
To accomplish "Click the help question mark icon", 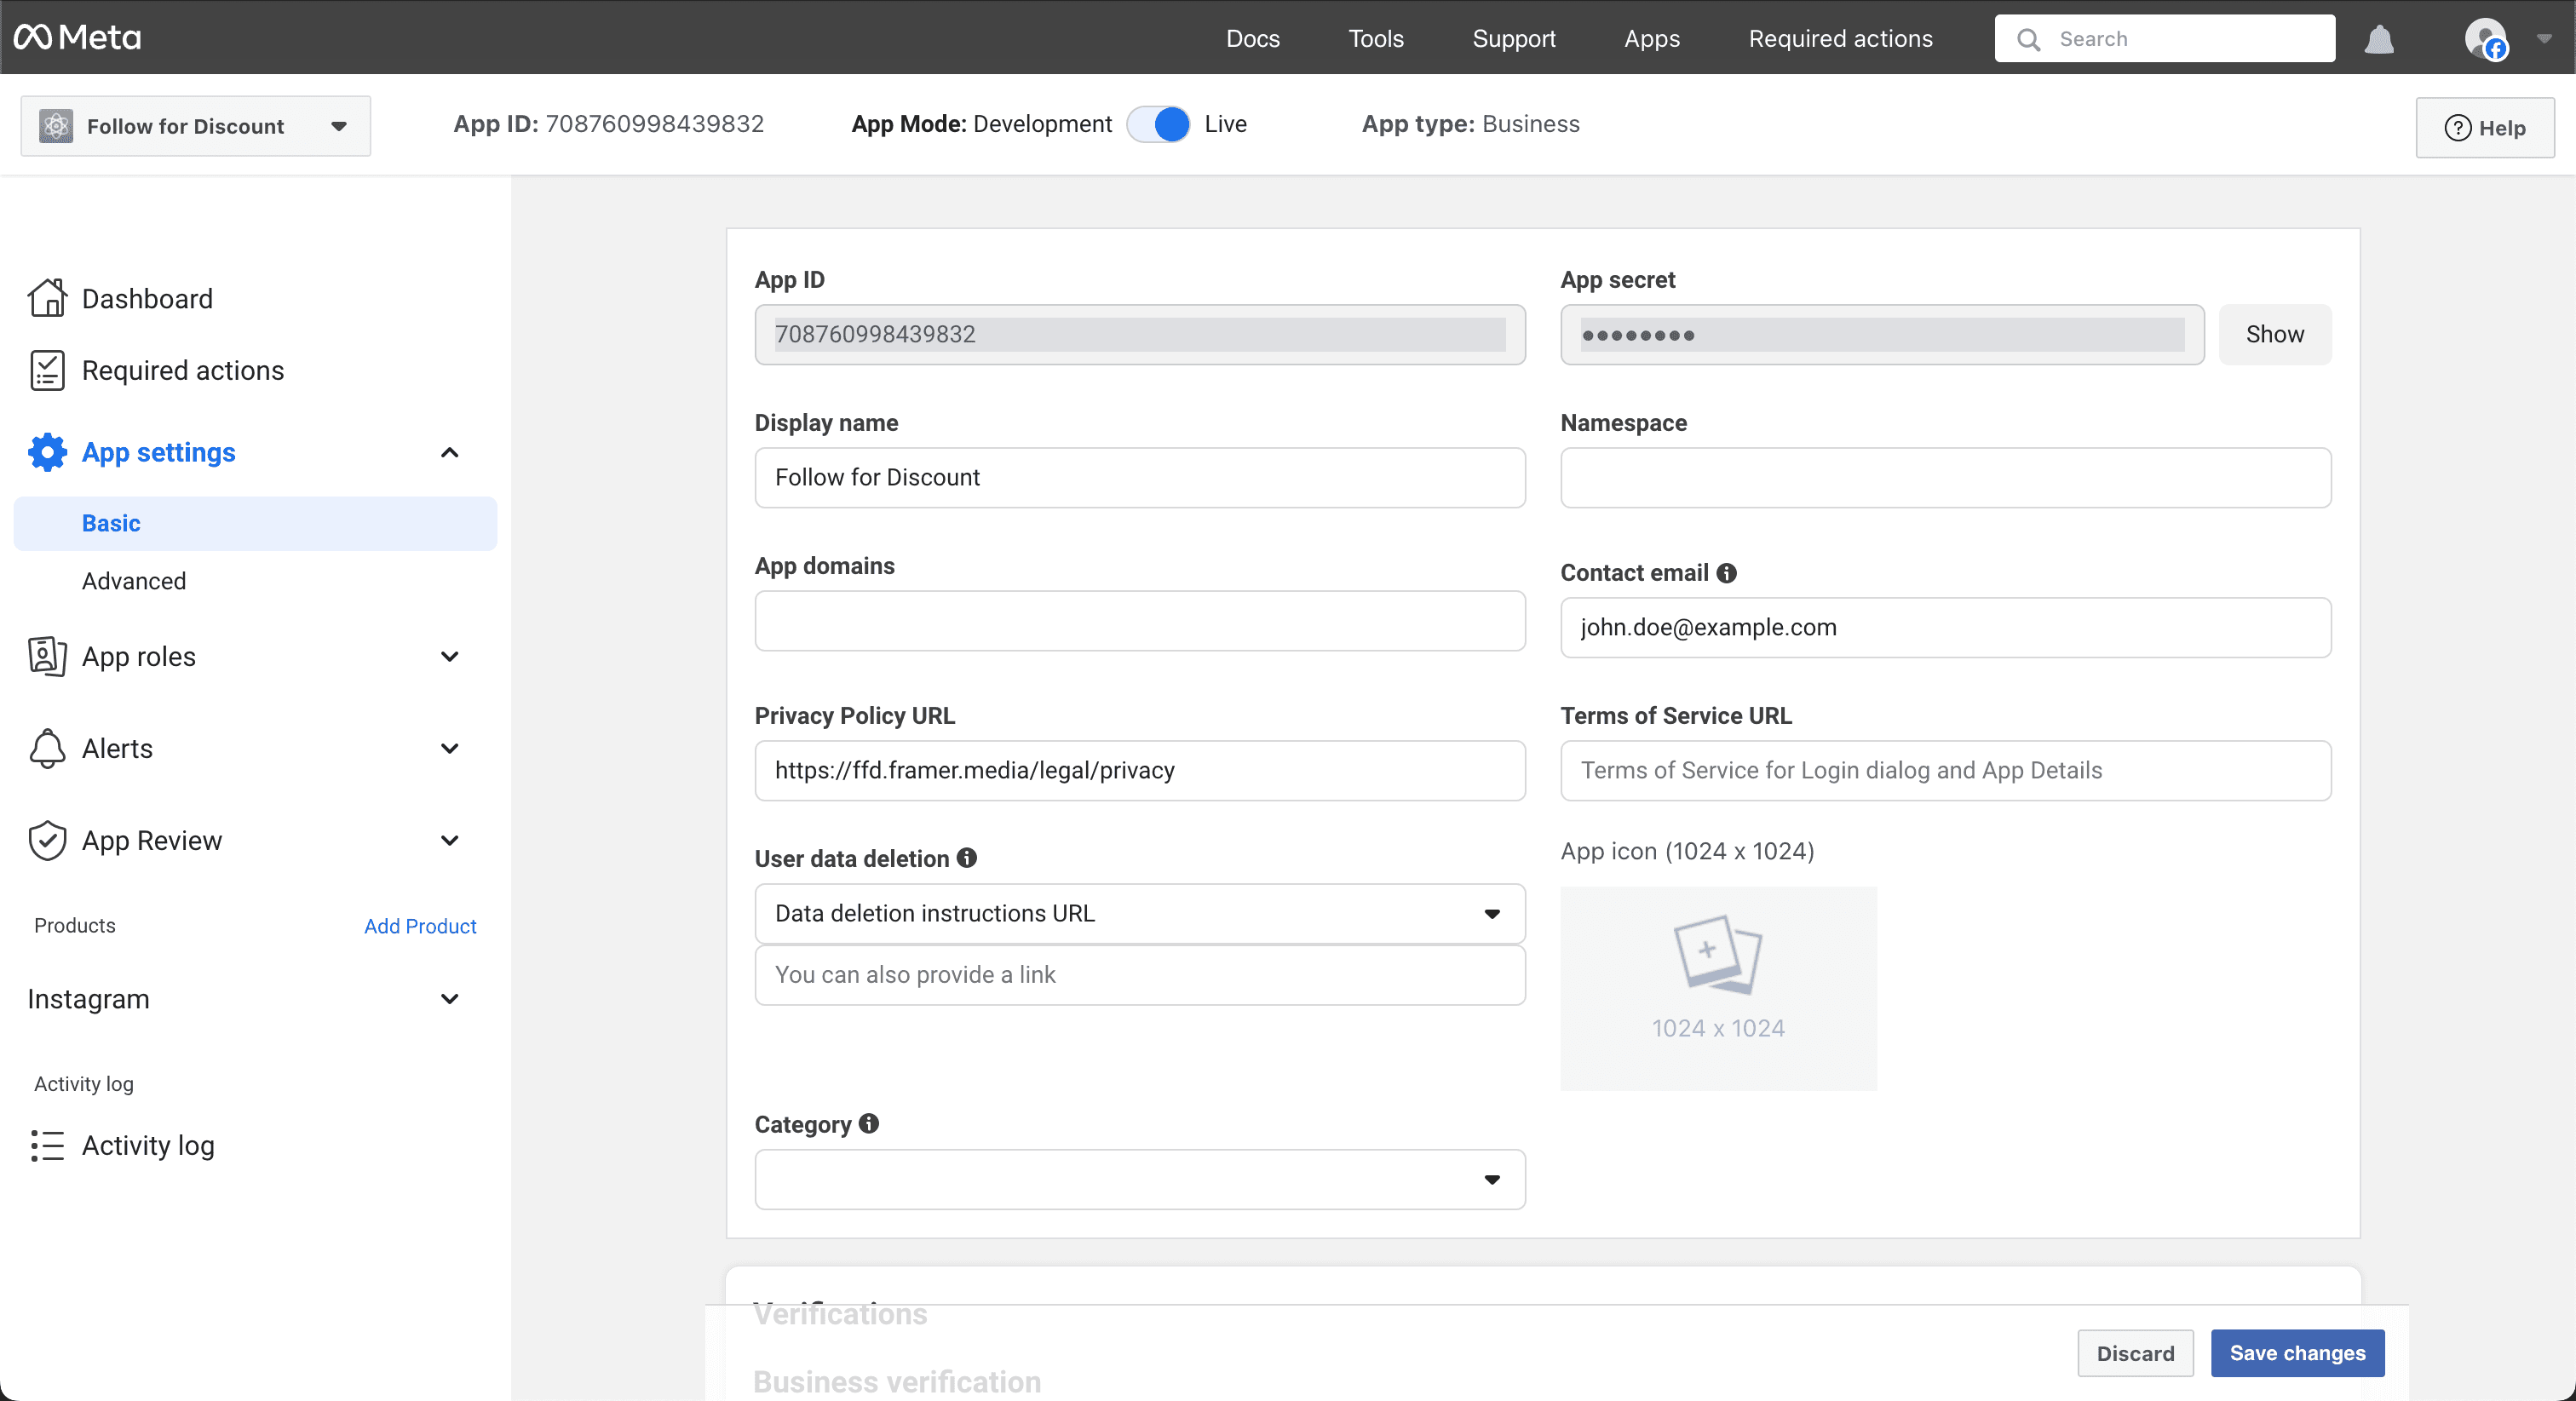I will pyautogui.click(x=2457, y=128).
